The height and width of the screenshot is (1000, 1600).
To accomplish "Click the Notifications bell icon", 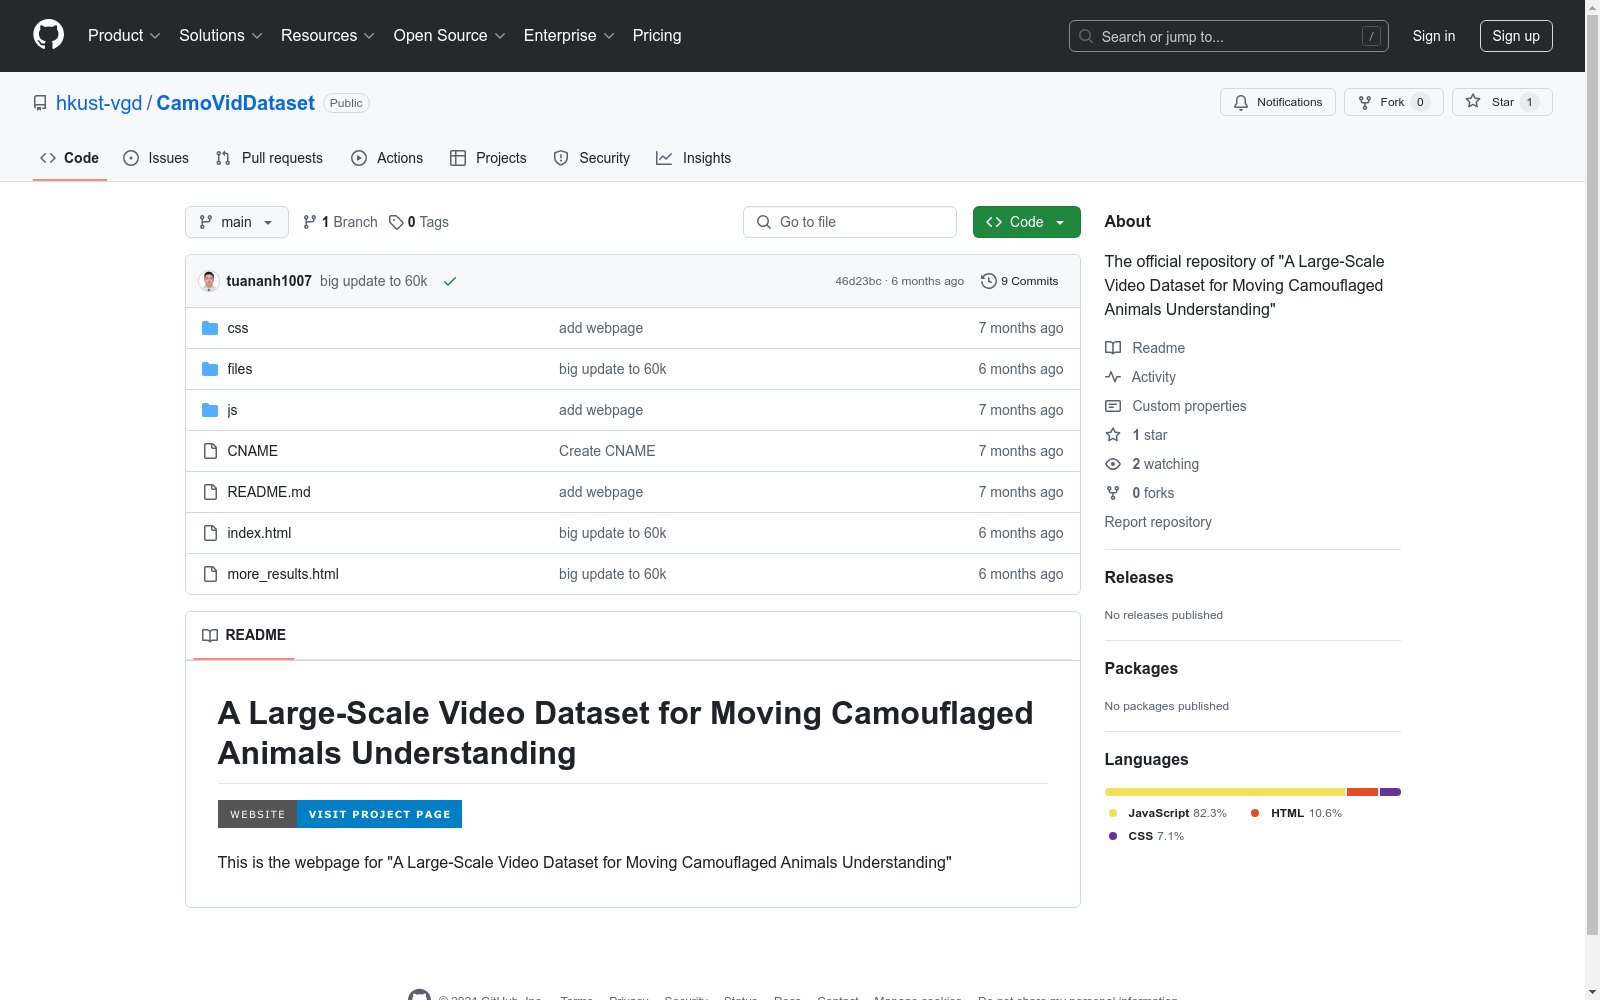I will [x=1241, y=102].
